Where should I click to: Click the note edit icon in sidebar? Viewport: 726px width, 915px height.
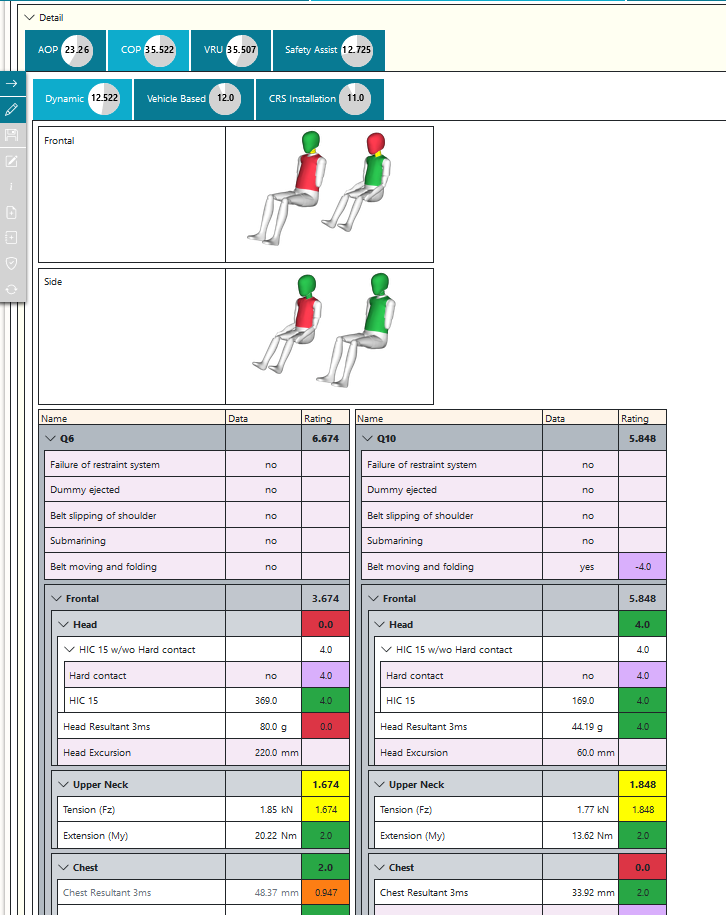point(12,161)
